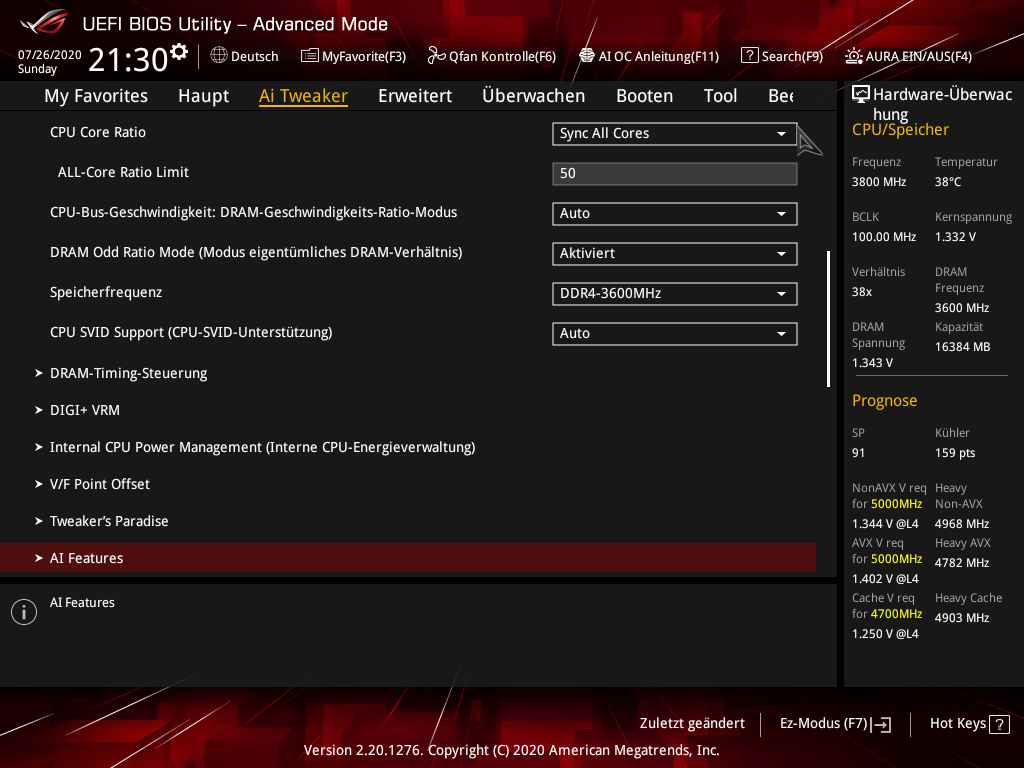1024x768 pixels.
Task: Click the Search question mark icon
Action: [749, 56]
